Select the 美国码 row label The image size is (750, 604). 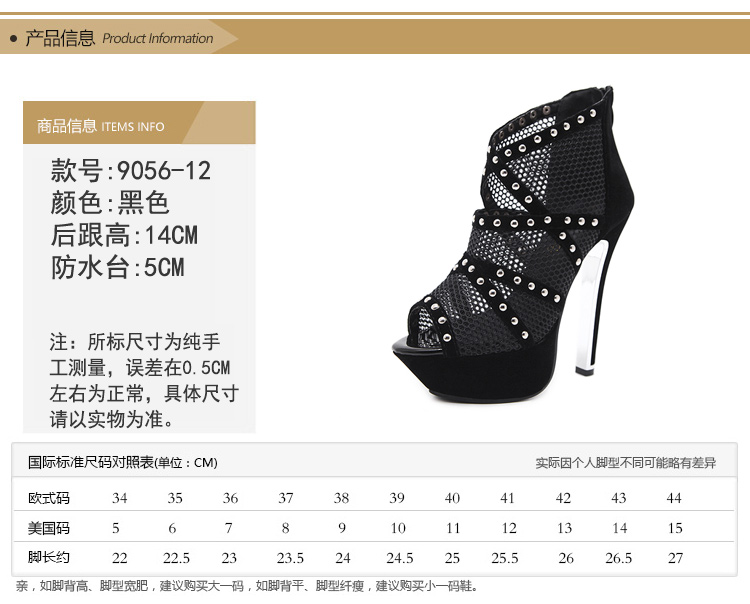tap(49, 528)
